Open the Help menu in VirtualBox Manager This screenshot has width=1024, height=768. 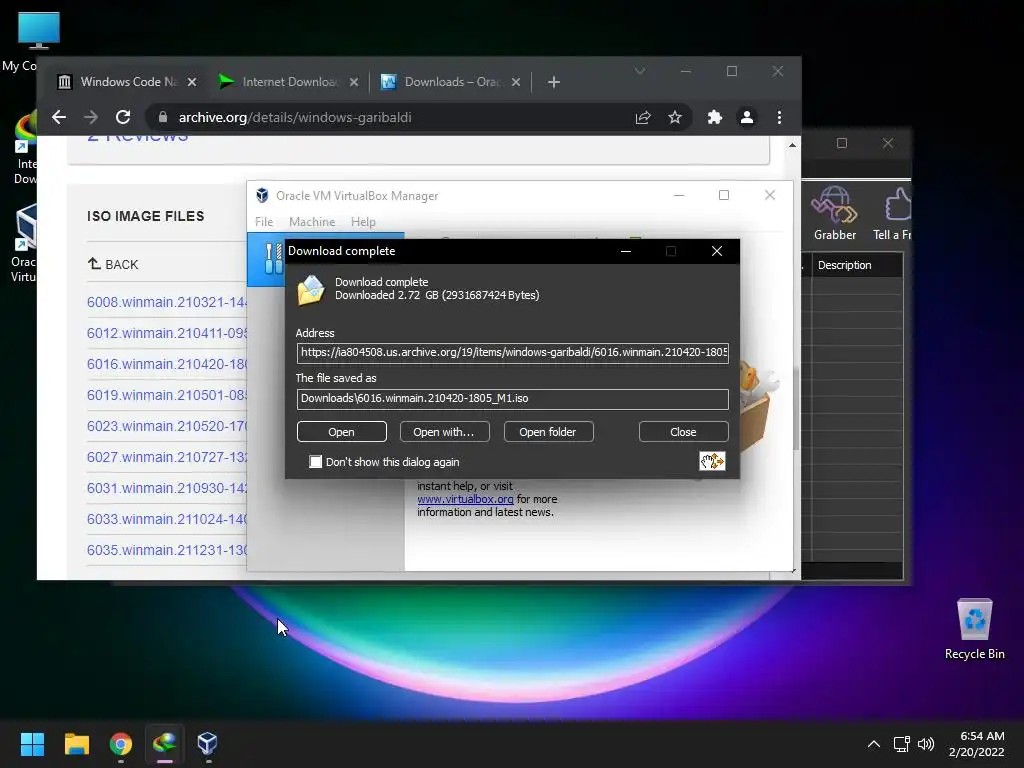pos(363,222)
